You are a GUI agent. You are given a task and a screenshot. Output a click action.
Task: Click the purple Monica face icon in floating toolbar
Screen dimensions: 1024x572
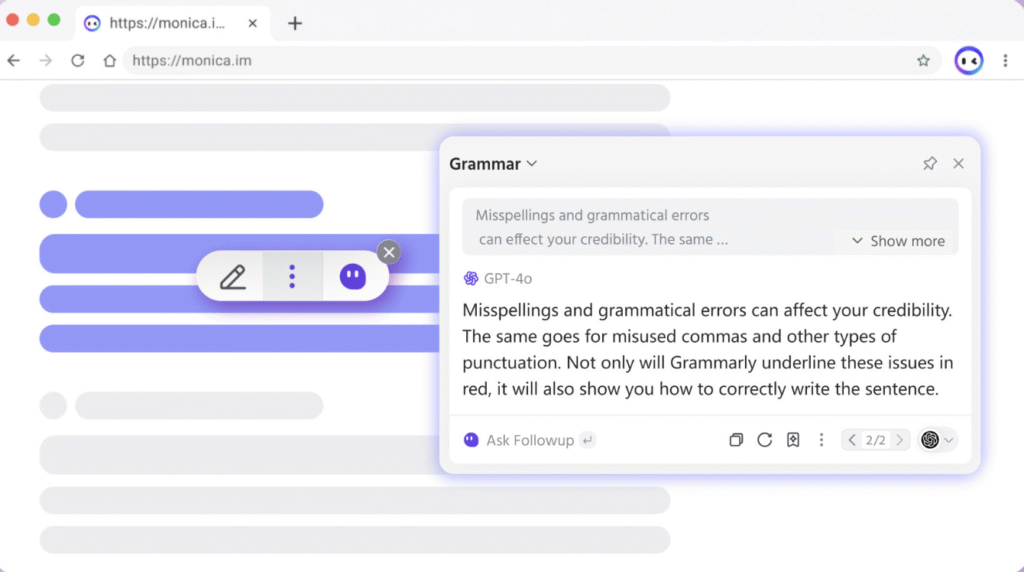coord(353,277)
